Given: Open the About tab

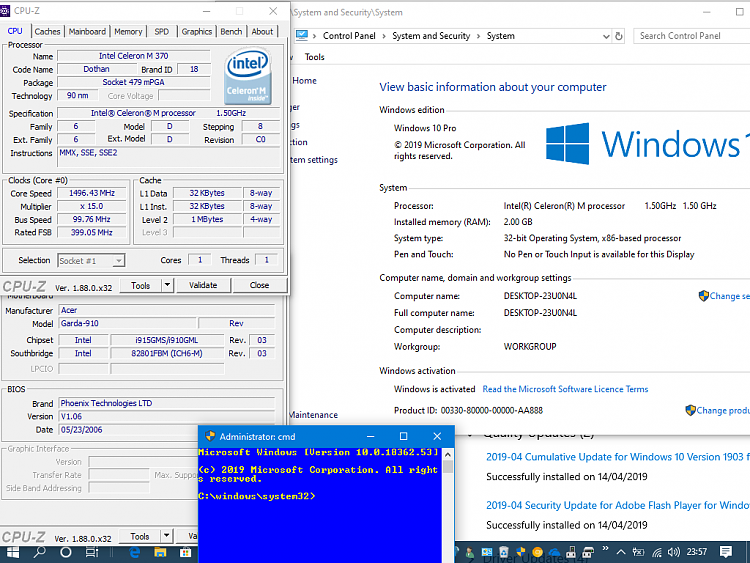Looking at the screenshot, I should click(x=262, y=32).
